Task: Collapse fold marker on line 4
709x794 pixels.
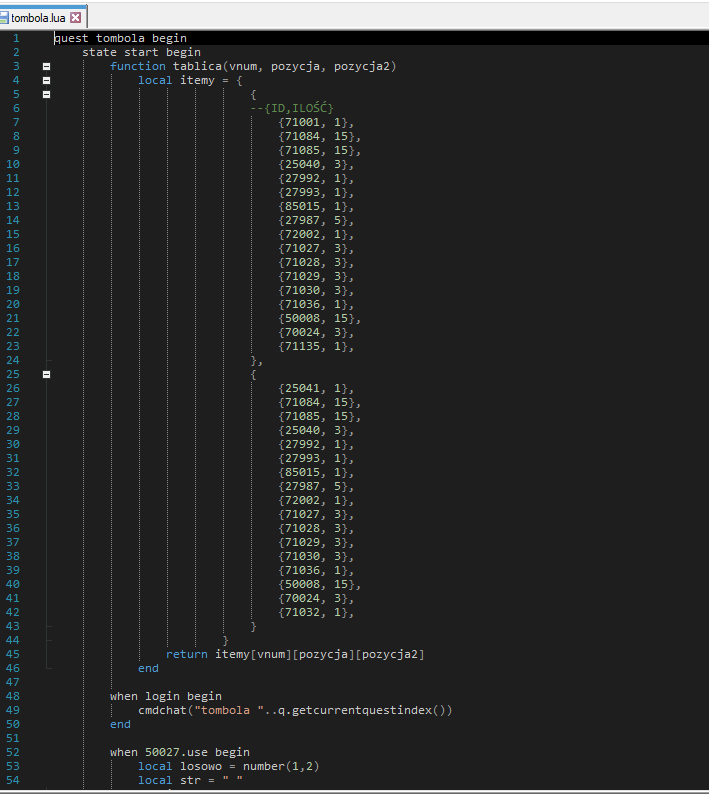Action: tap(47, 80)
